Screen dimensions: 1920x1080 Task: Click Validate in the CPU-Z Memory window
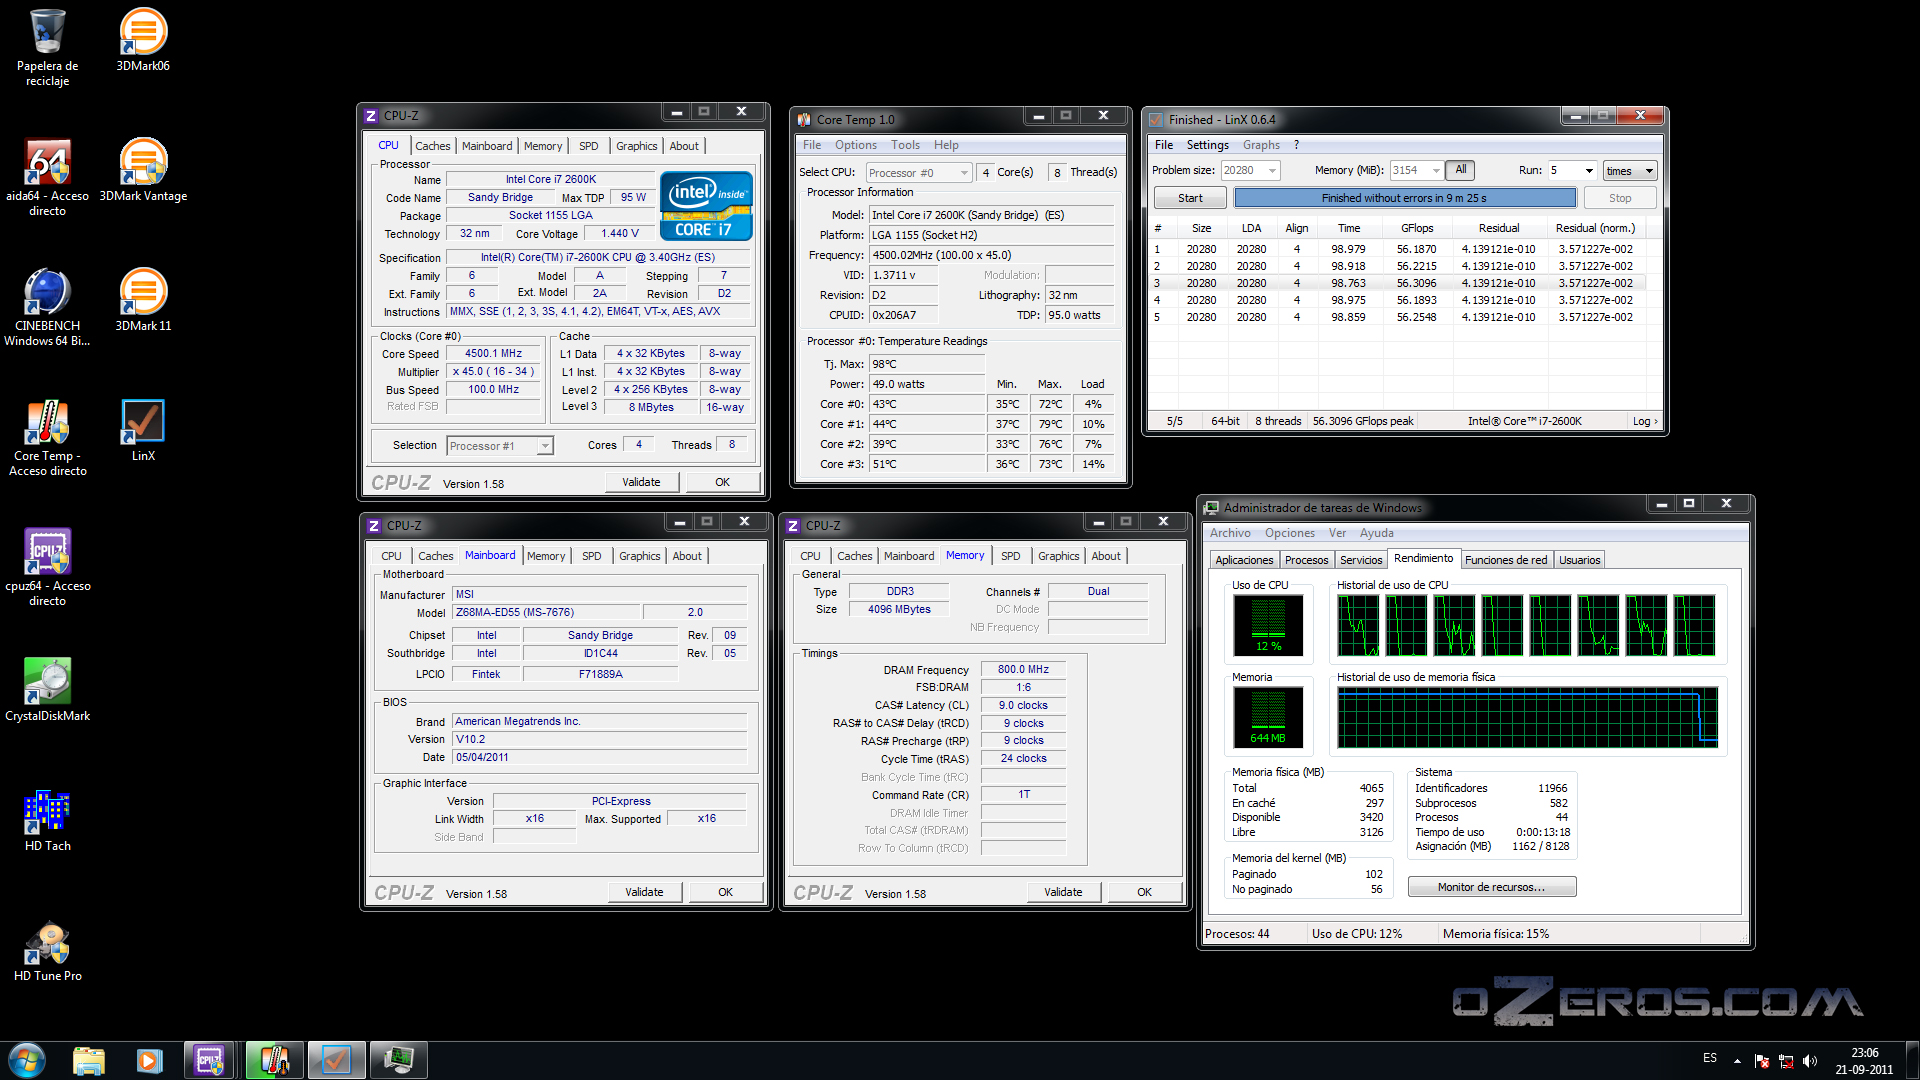point(1063,892)
